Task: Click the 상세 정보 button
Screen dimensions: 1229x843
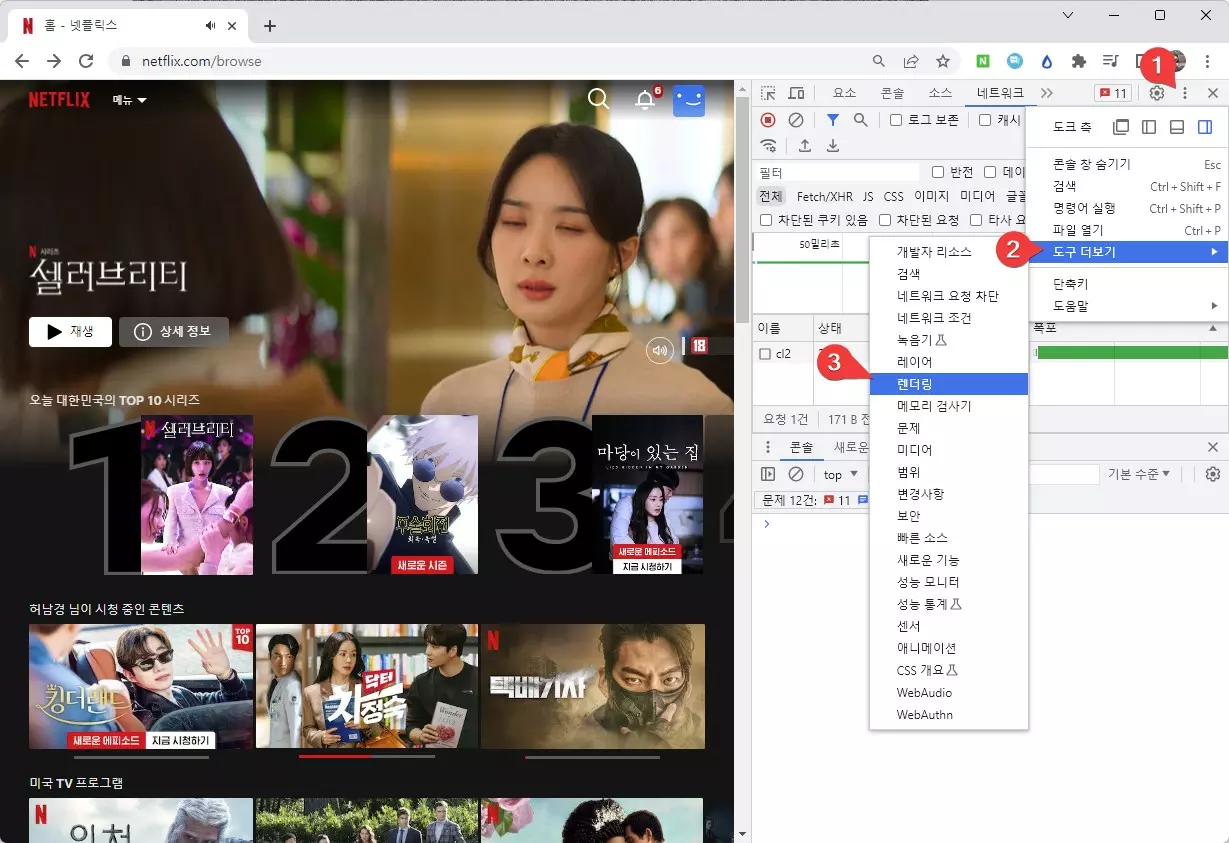Action: (173, 331)
